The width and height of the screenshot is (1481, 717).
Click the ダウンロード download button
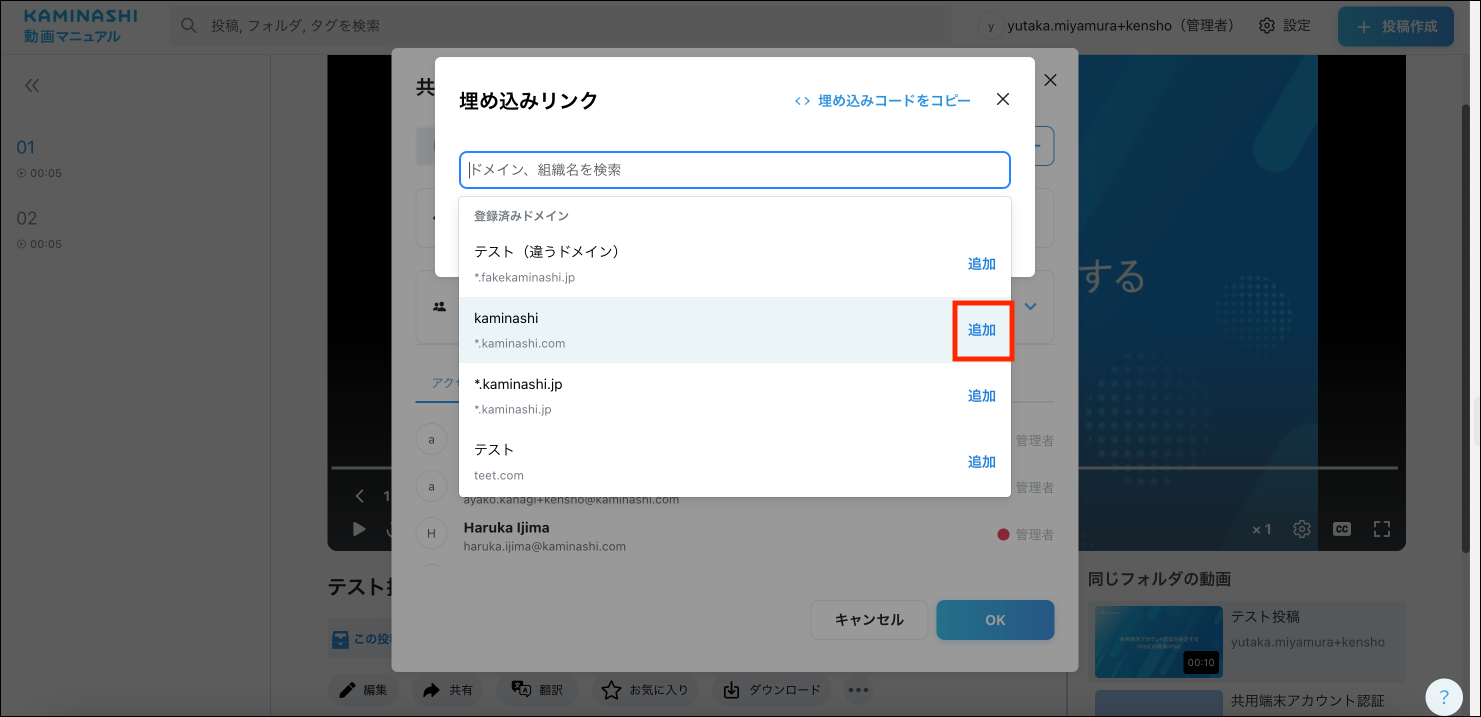pos(772,690)
